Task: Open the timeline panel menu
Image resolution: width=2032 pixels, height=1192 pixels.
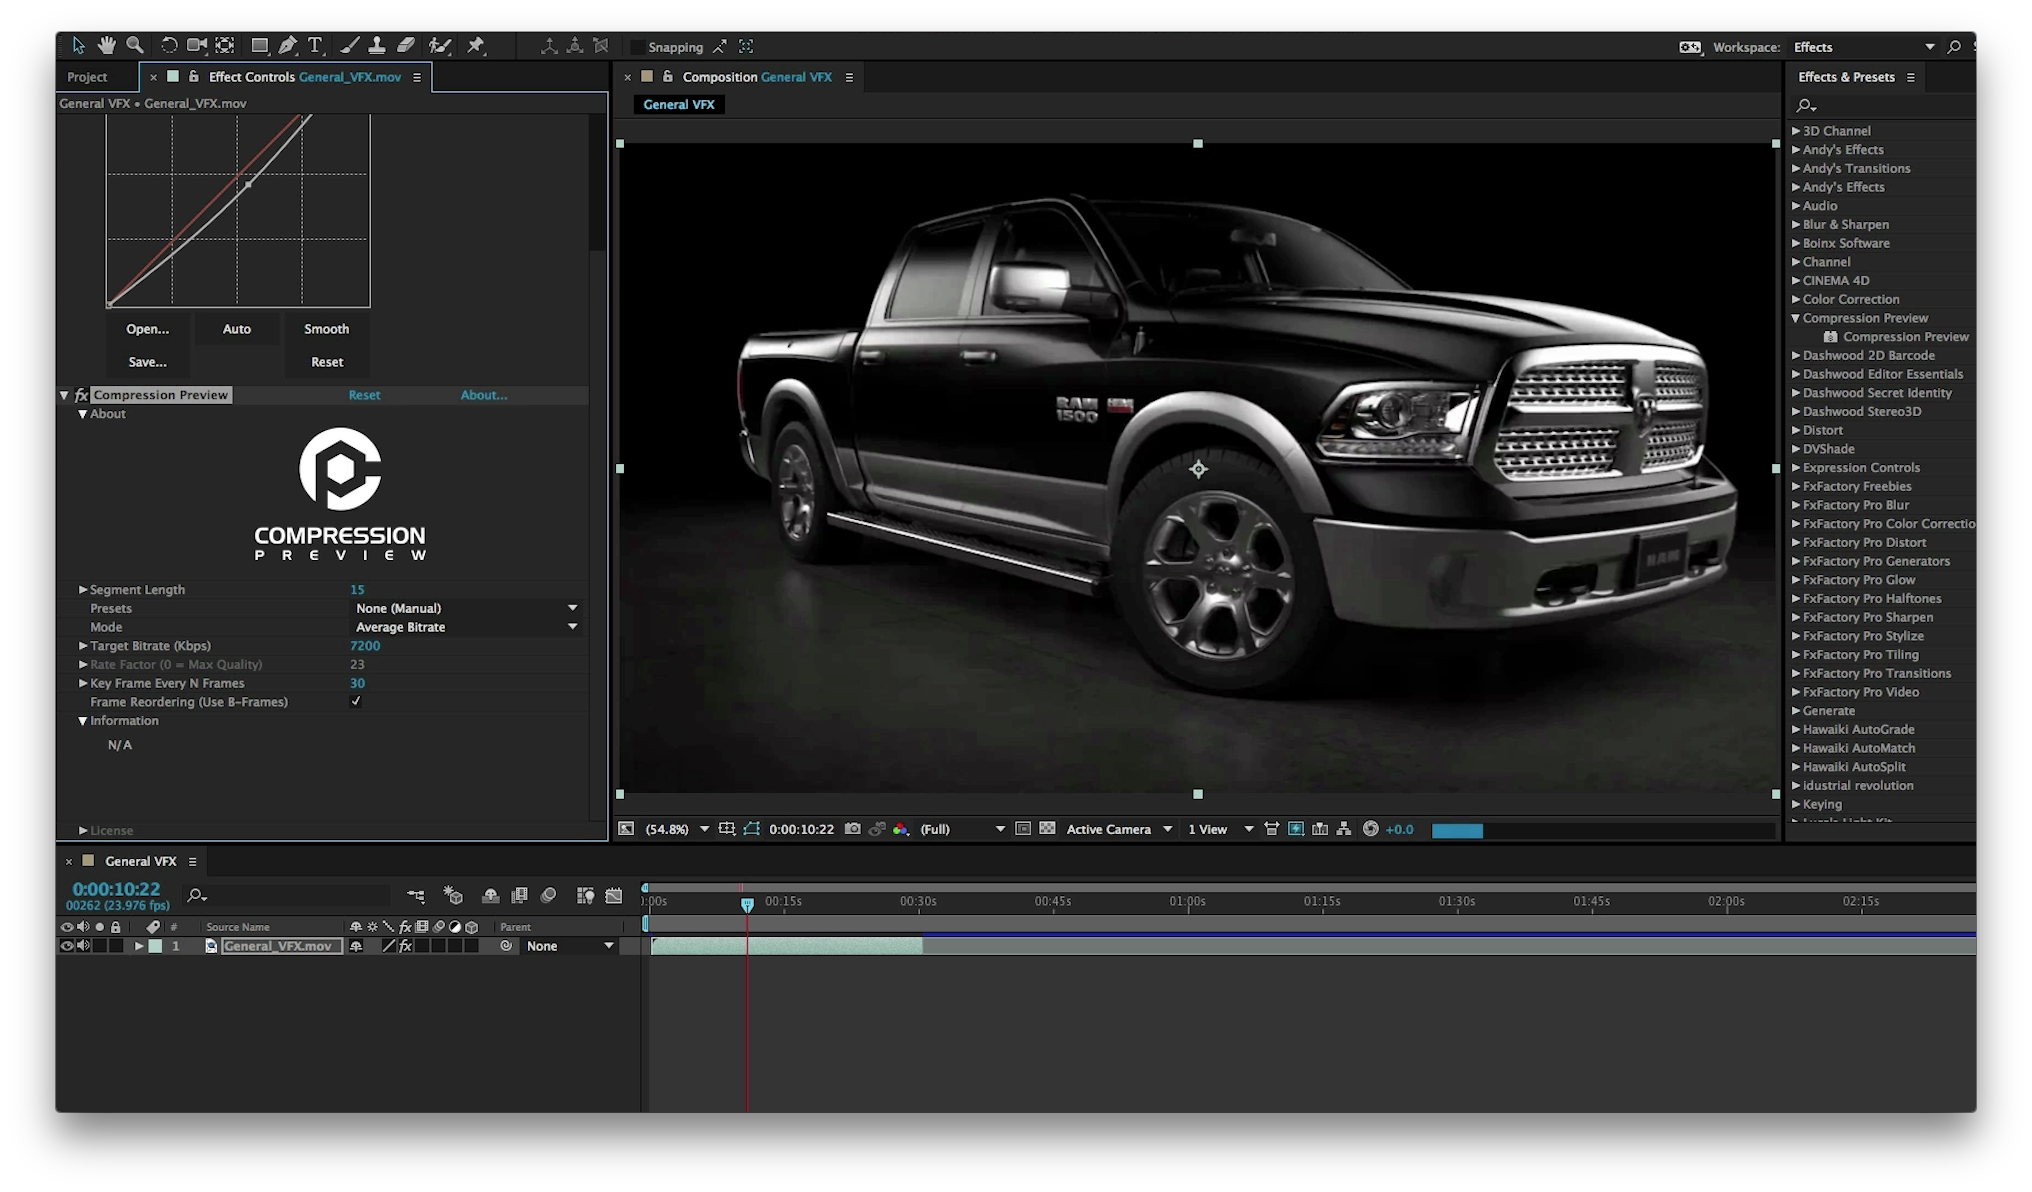Action: tap(192, 861)
